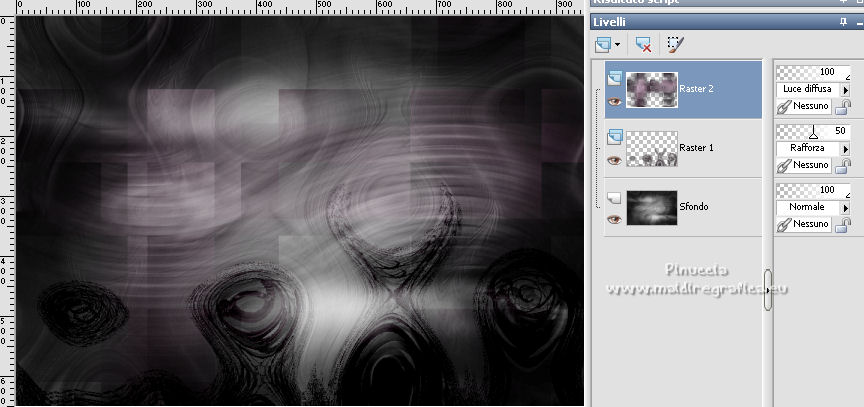Select the Sfondo layer thumbnail
Viewport: 864px width, 407px height.
click(652, 208)
